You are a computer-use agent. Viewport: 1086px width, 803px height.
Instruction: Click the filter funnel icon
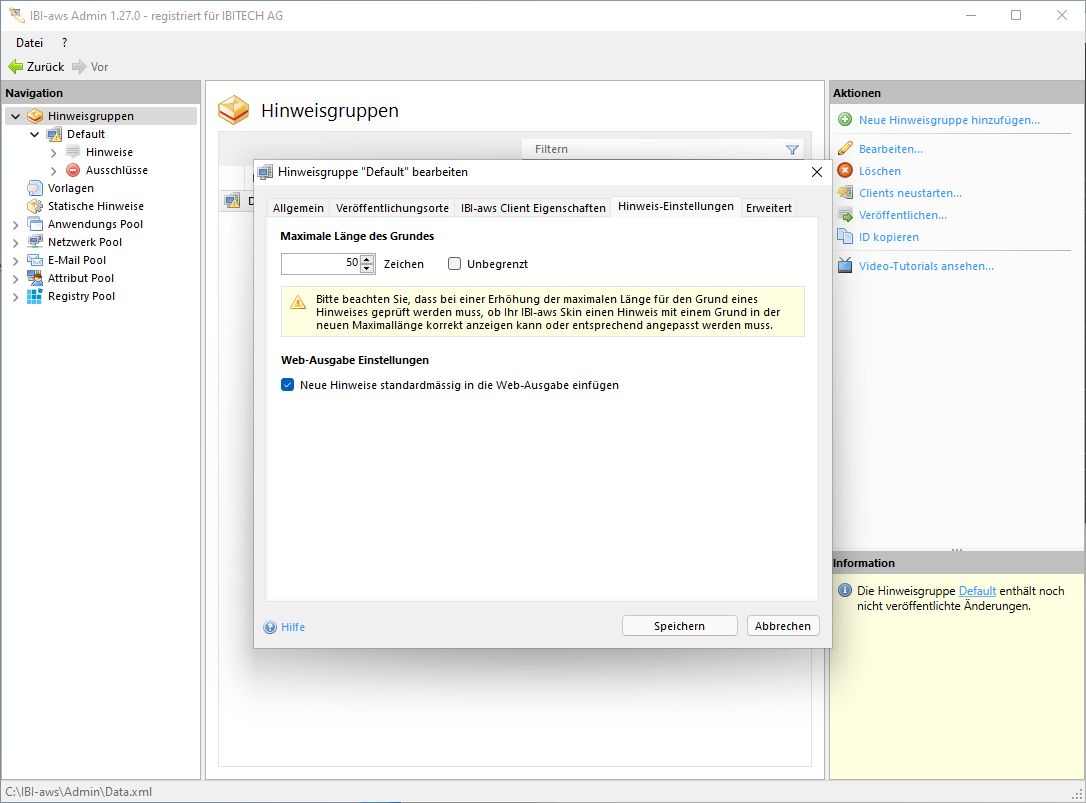tap(792, 150)
